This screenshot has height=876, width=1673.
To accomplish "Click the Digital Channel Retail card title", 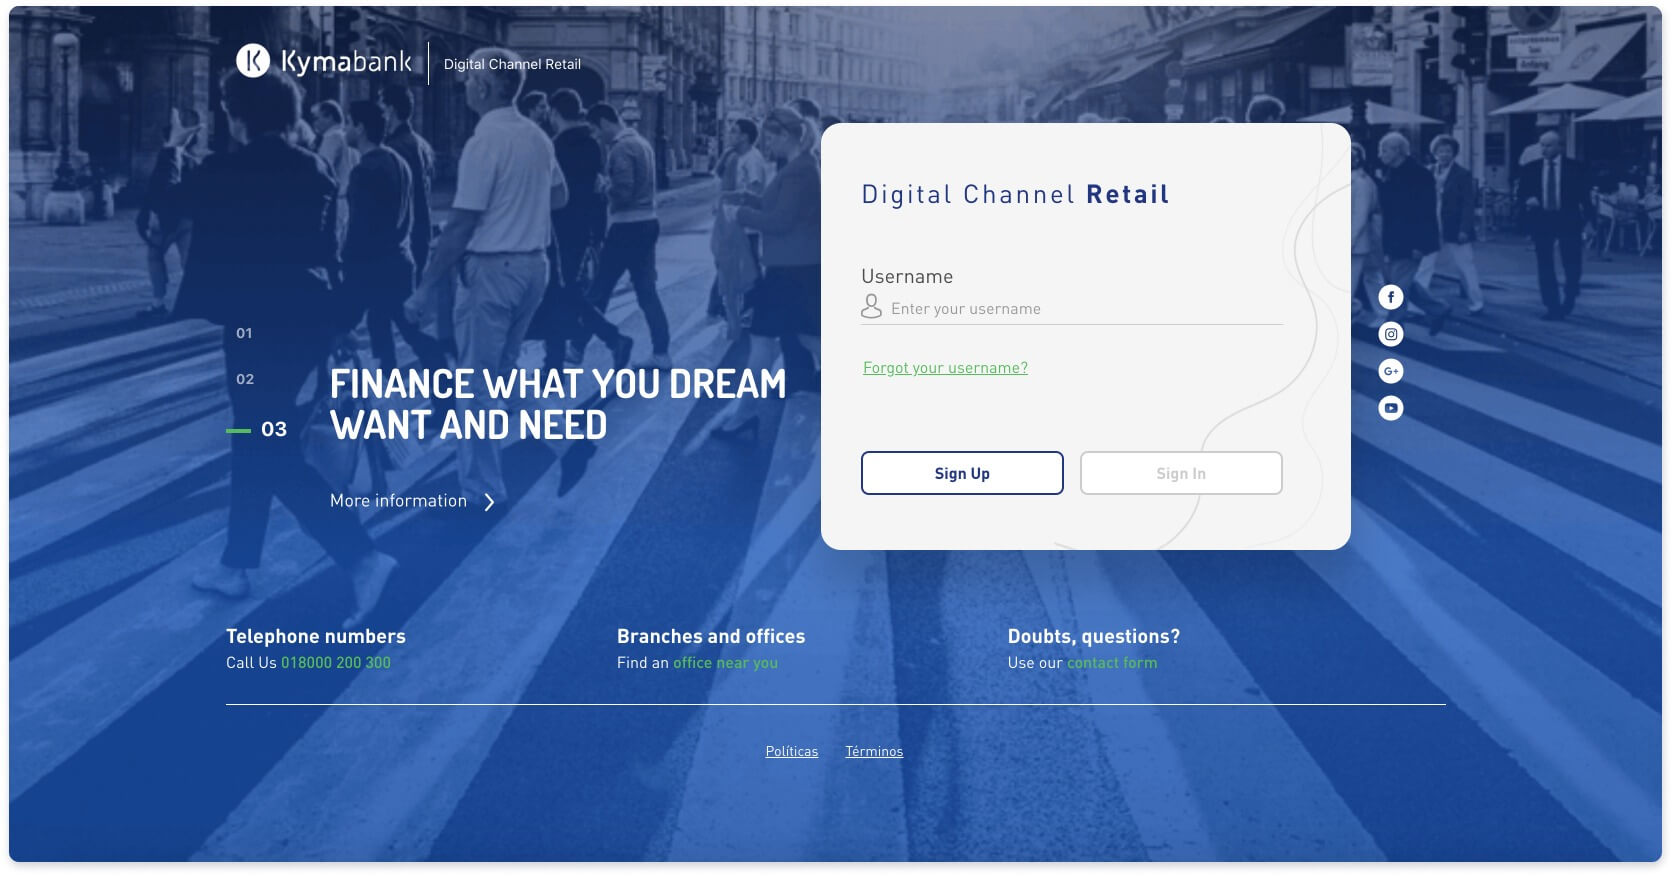I will pyautogui.click(x=1015, y=194).
